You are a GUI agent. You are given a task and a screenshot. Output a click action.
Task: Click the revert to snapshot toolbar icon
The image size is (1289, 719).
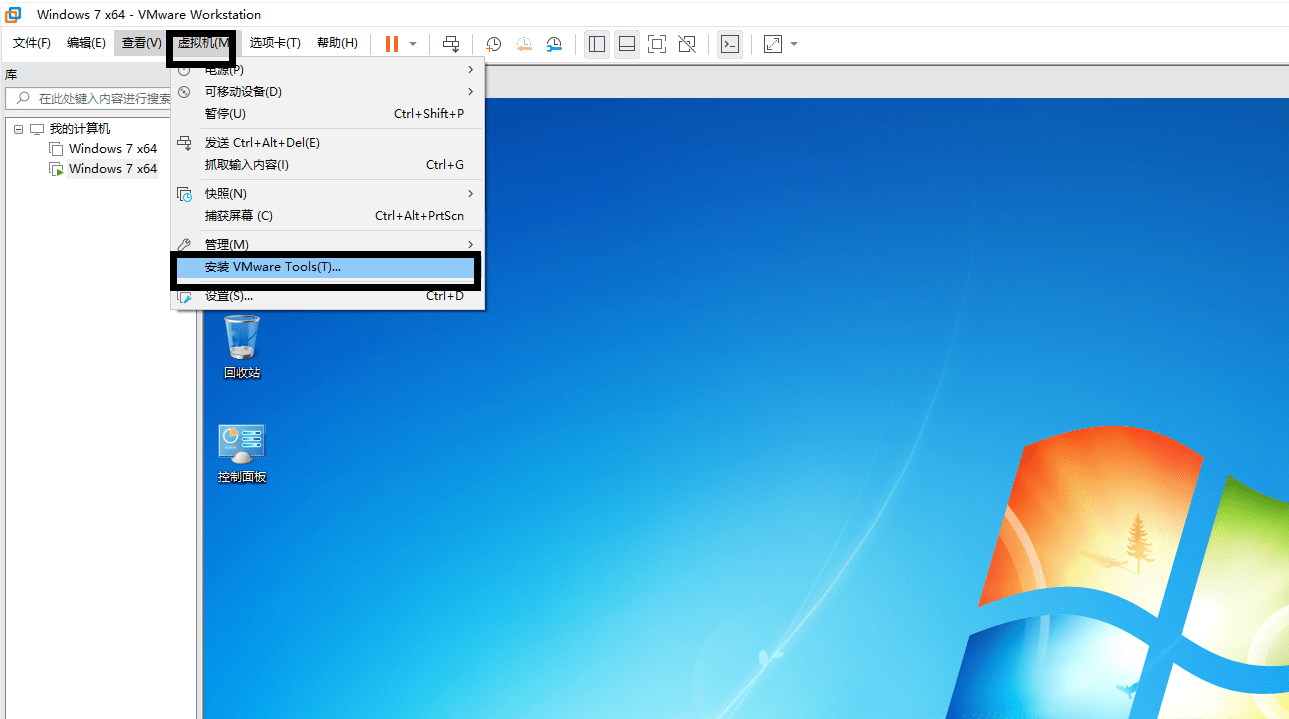(524, 44)
